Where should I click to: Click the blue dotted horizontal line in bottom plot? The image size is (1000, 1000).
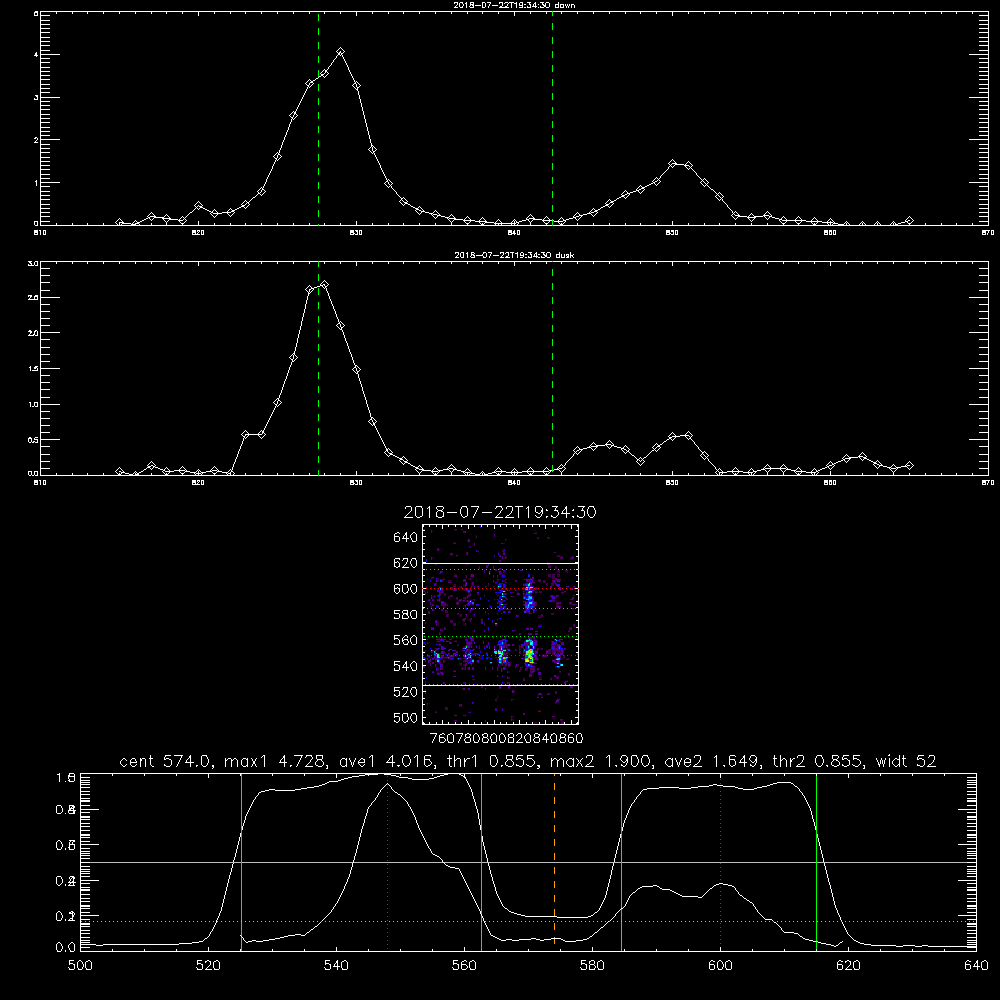coord(528,921)
